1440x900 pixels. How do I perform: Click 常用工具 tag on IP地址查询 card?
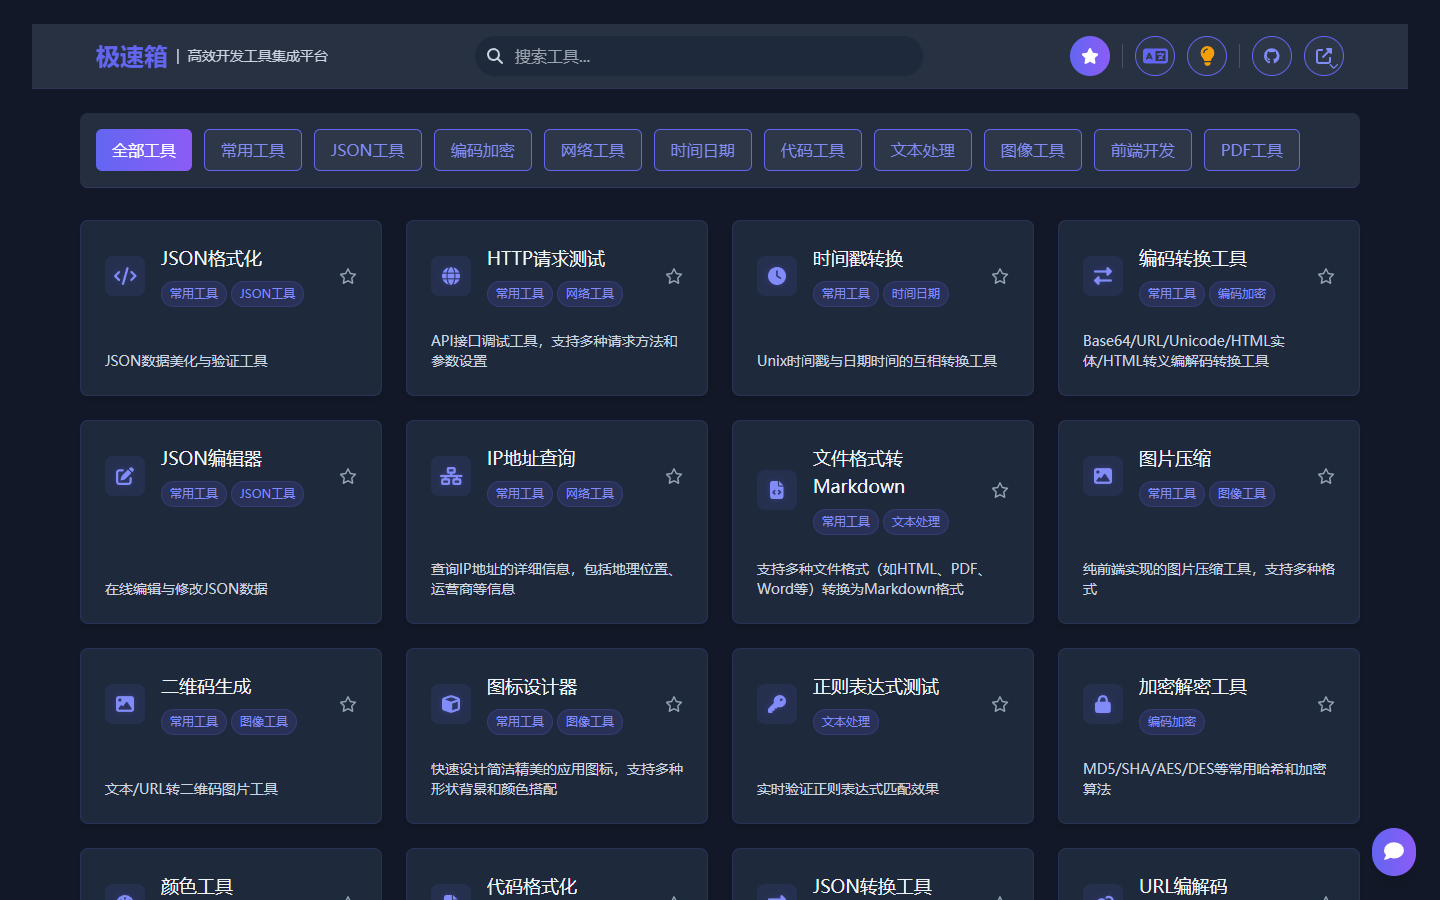click(520, 494)
